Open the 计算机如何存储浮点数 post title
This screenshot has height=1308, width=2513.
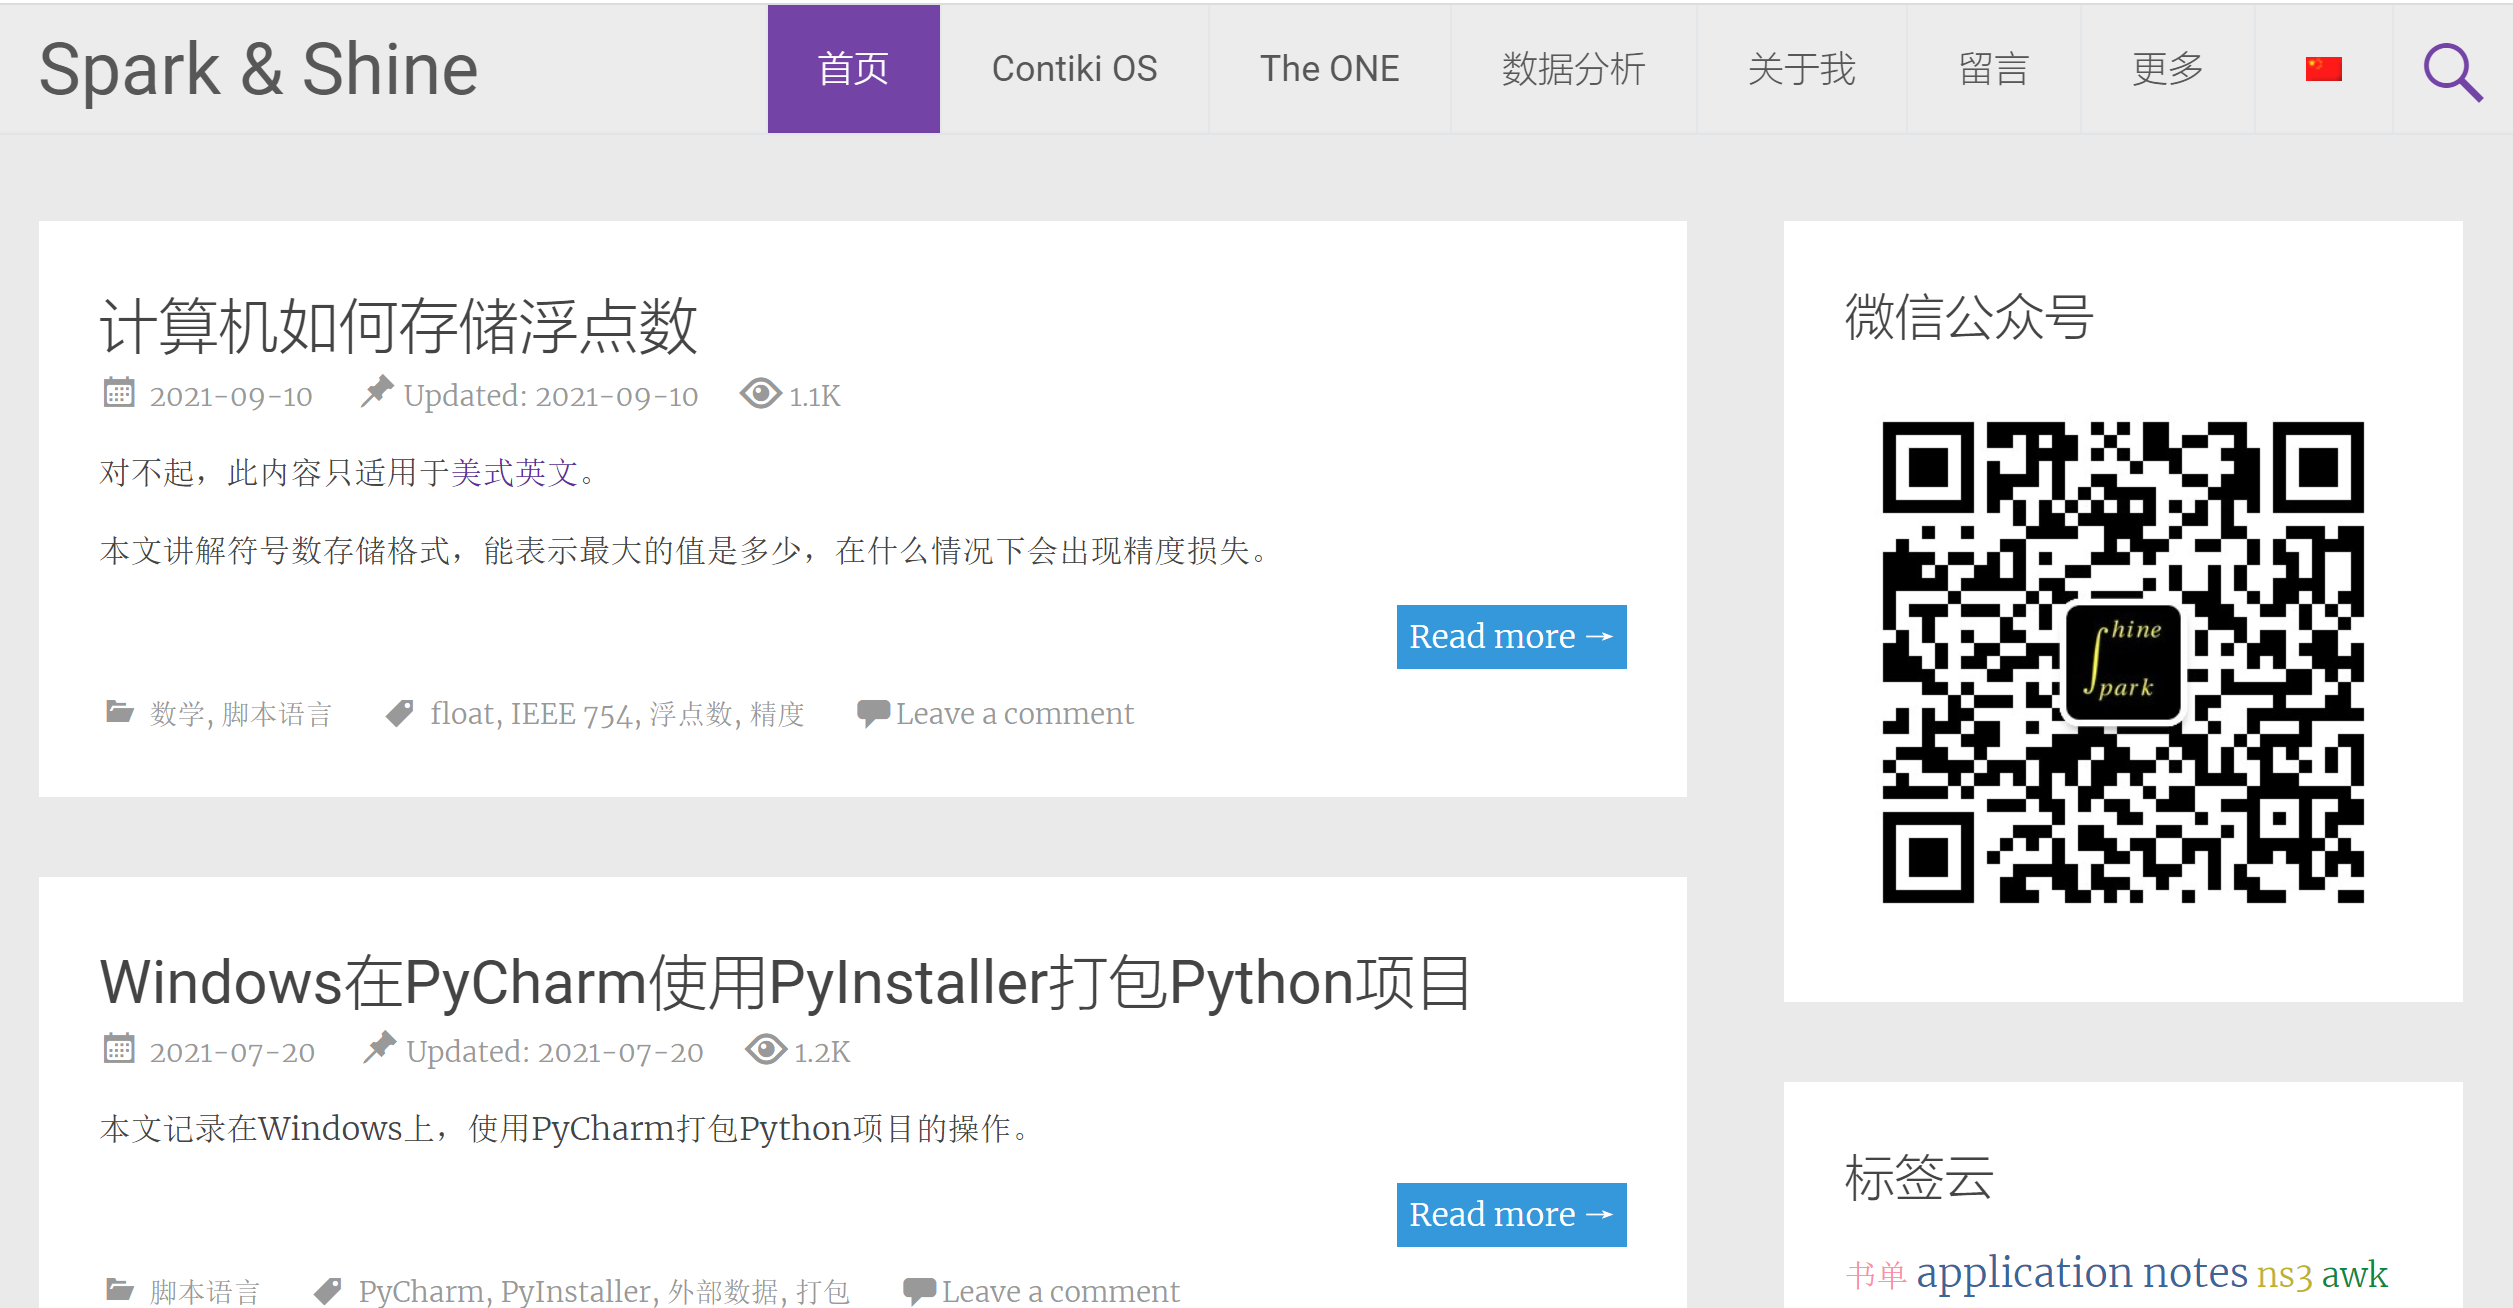point(398,326)
